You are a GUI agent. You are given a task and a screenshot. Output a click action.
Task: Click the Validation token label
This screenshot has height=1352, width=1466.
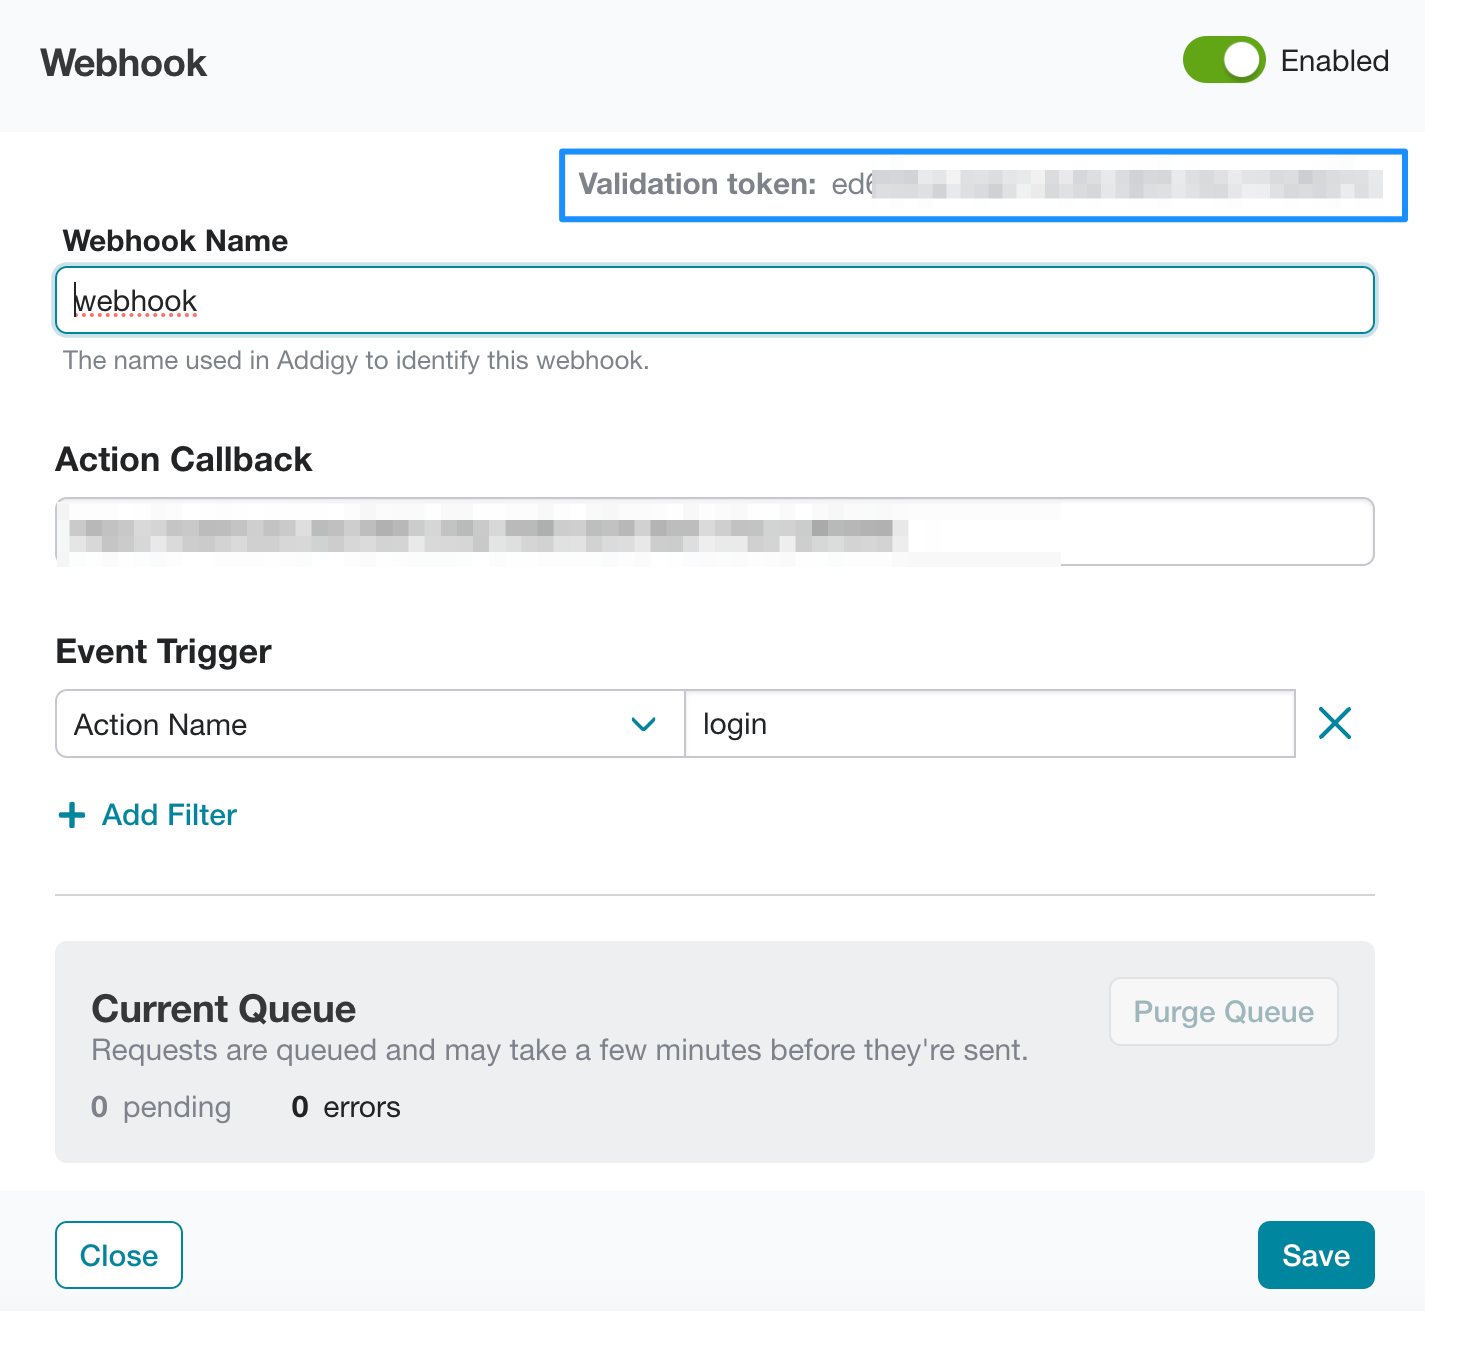[x=697, y=184]
